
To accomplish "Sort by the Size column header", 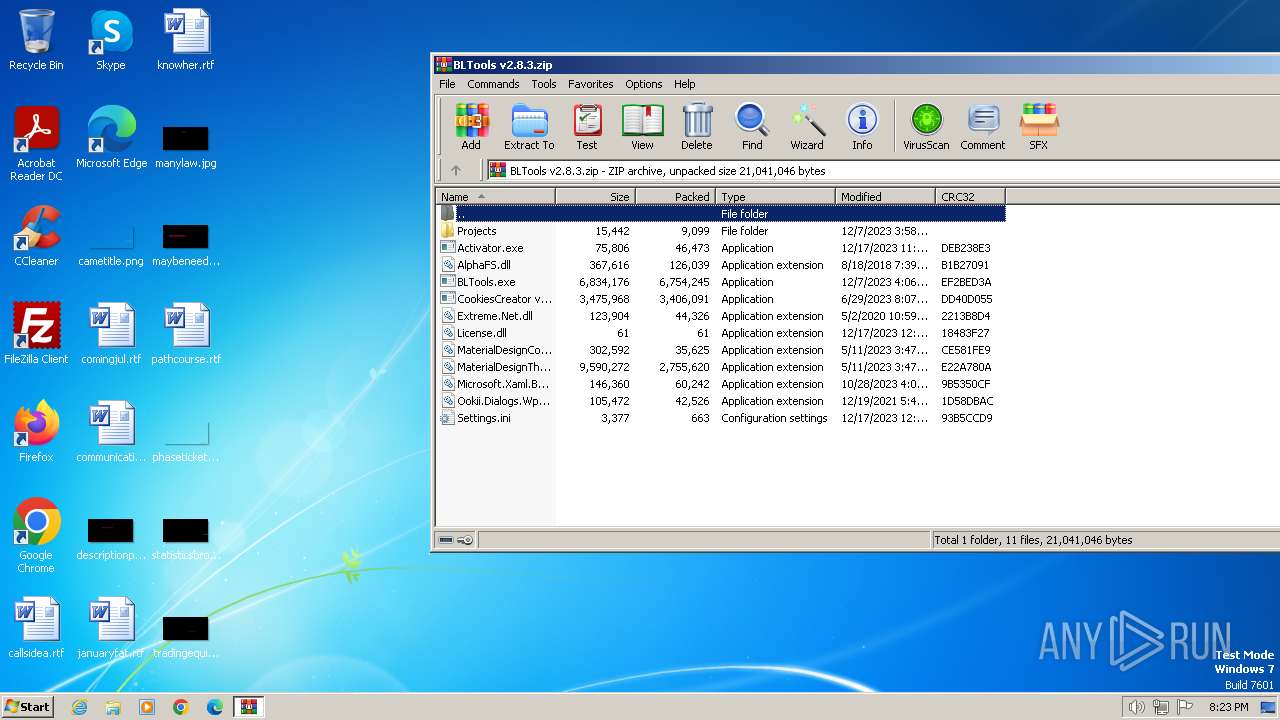I will point(596,197).
